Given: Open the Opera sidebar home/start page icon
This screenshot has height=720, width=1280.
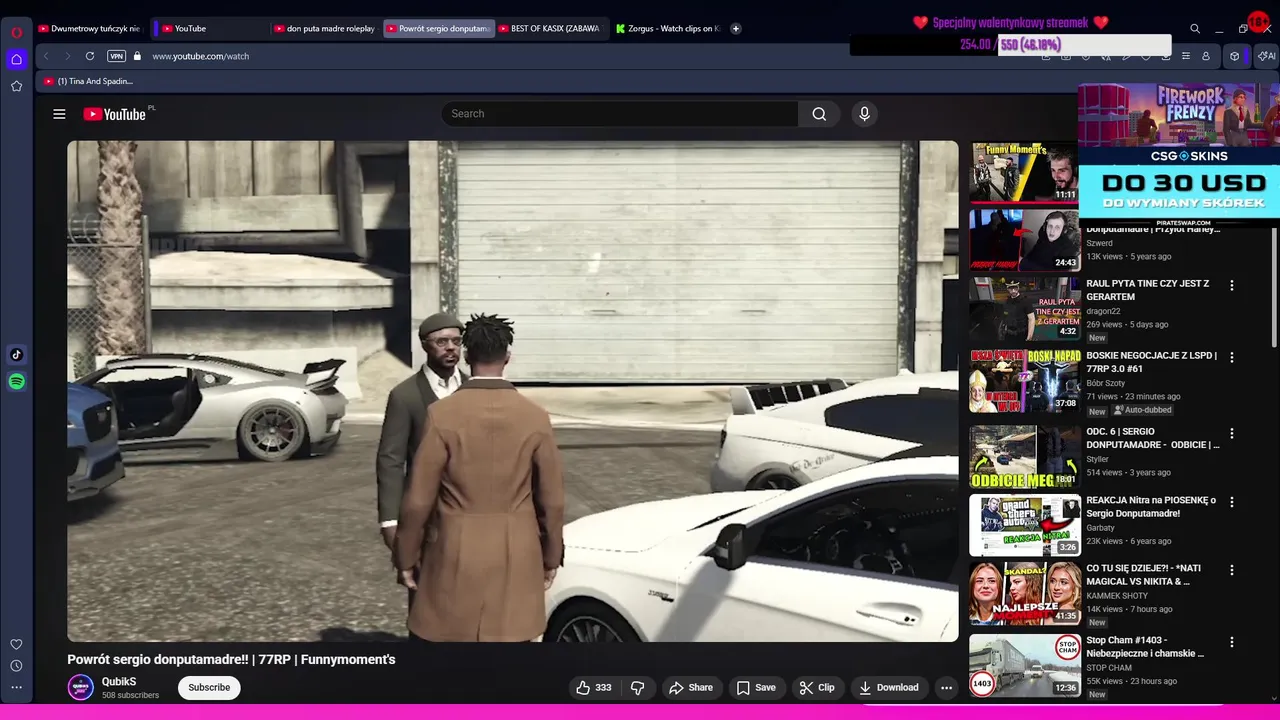Looking at the screenshot, I should coord(16,59).
